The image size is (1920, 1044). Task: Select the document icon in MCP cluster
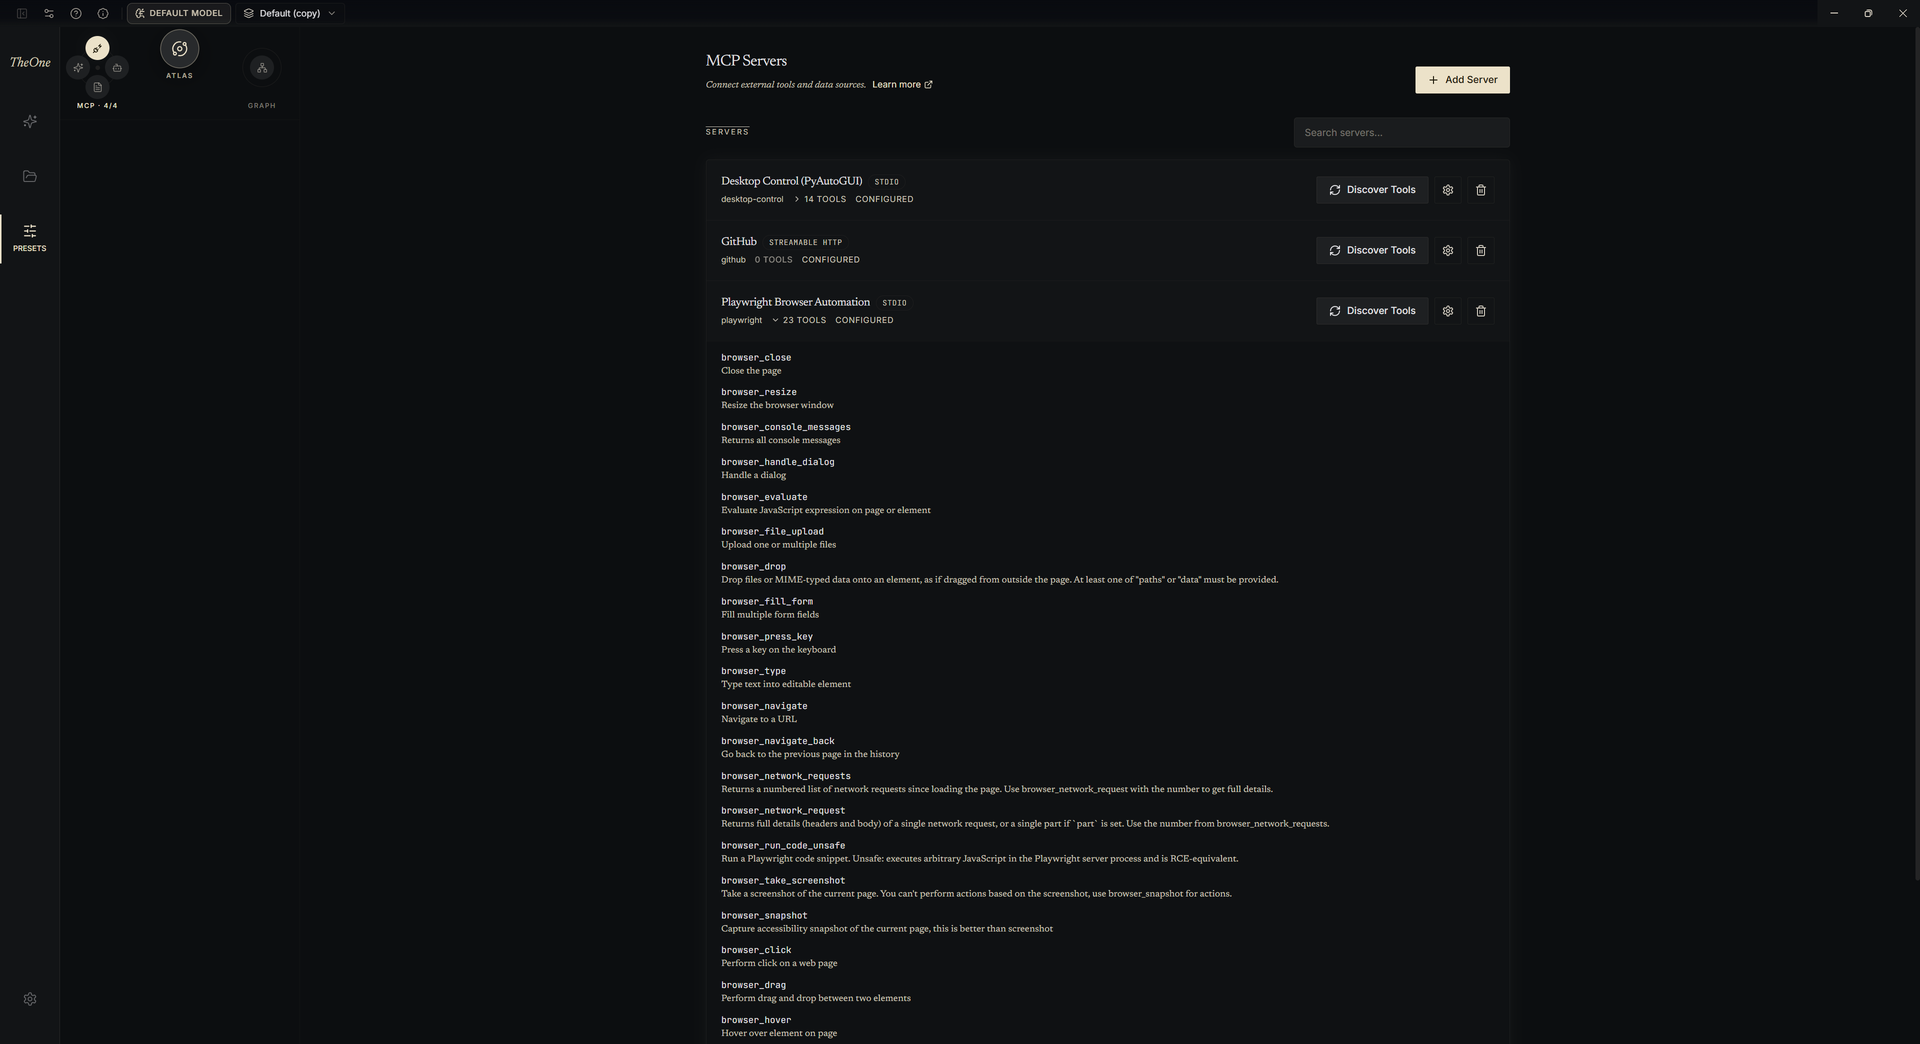[x=97, y=87]
